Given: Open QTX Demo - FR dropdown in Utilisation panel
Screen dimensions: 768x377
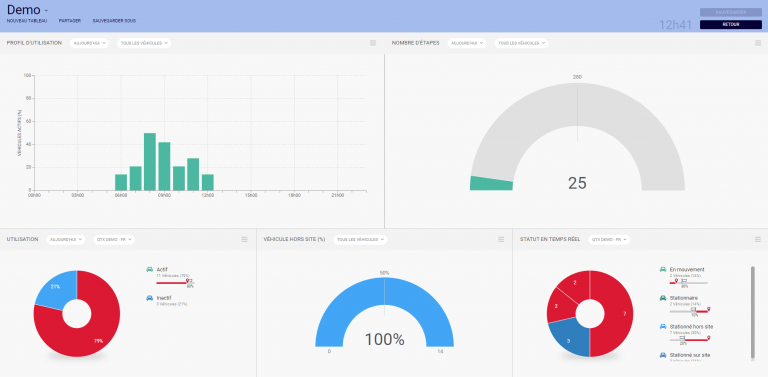Looking at the screenshot, I should pyautogui.click(x=114, y=239).
